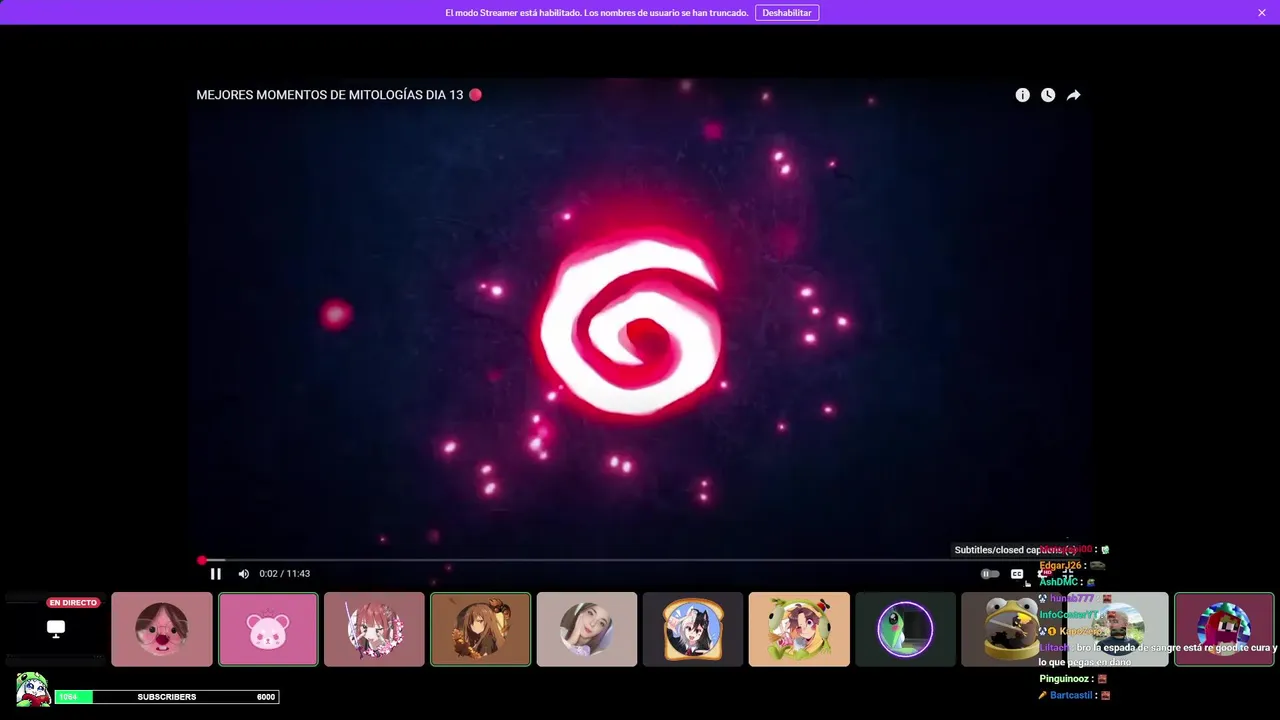Click chat username EdgarJ26
The height and width of the screenshot is (720, 1280).
pos(1059,566)
